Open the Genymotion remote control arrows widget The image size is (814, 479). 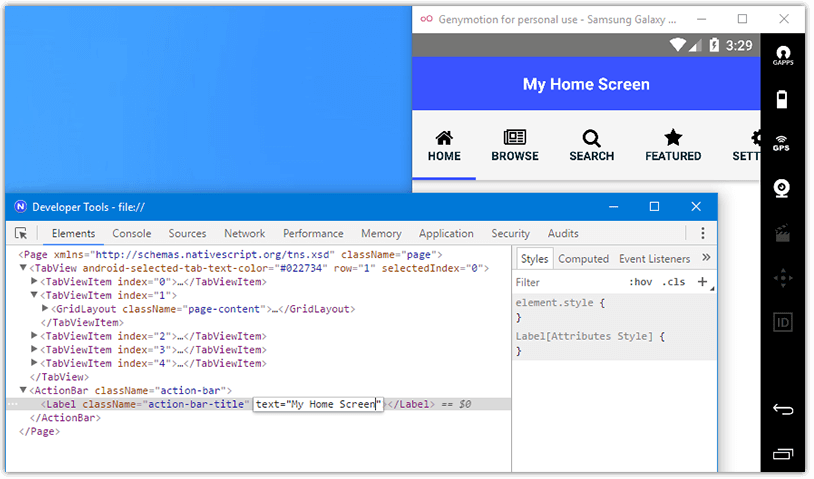click(782, 278)
